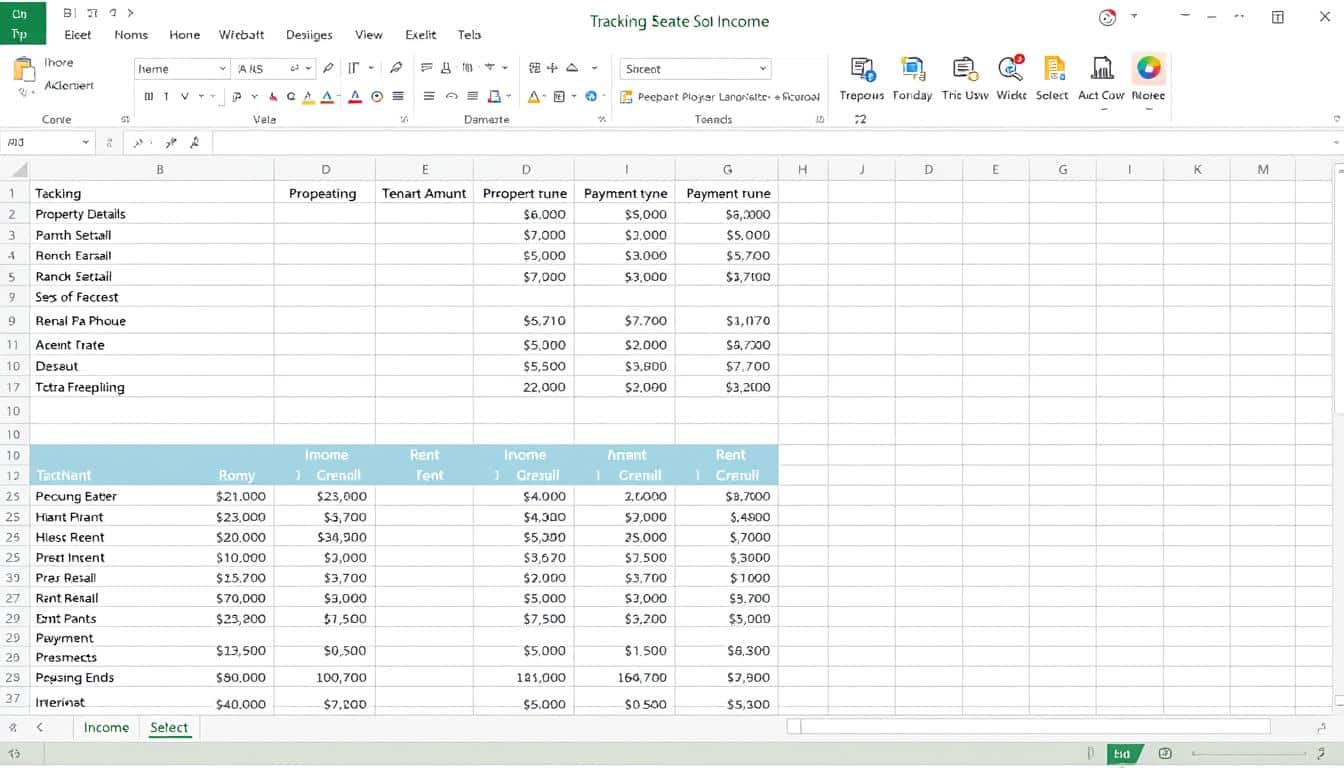
Task: Click the previous sheet arrow button
Action: click(40, 727)
